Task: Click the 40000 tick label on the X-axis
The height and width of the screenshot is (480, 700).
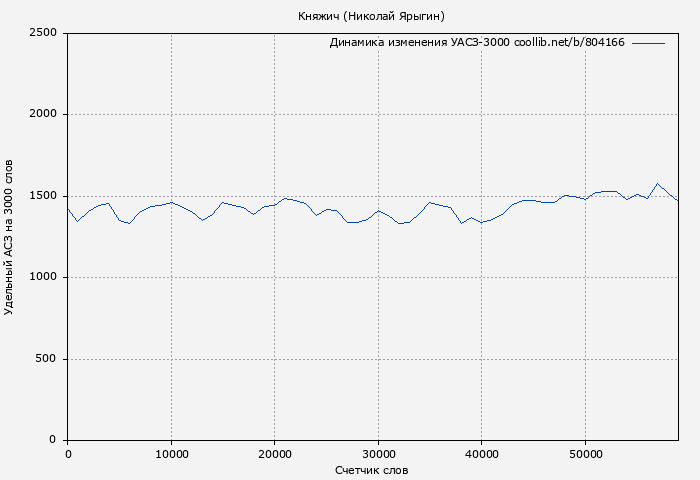Action: 482,454
